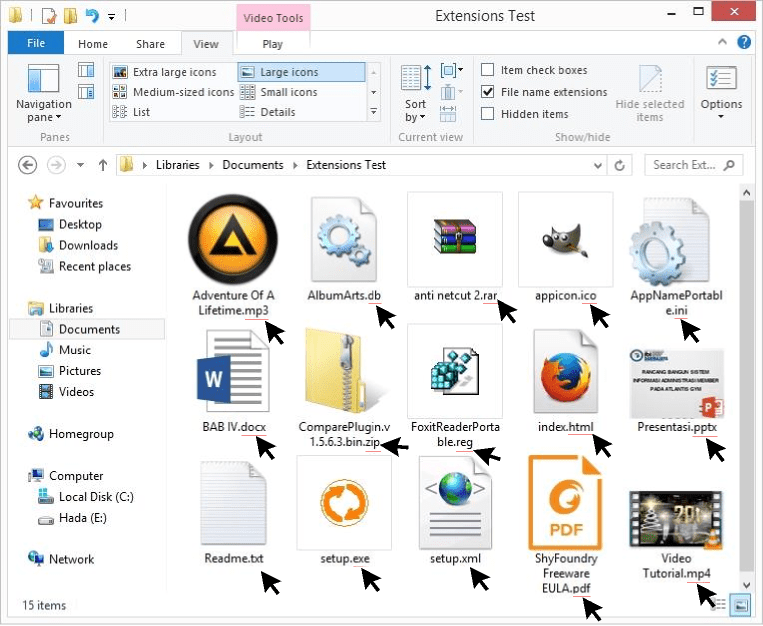Select the BAB IV.docx Word document icon
The height and width of the screenshot is (626, 763).
[x=233, y=371]
